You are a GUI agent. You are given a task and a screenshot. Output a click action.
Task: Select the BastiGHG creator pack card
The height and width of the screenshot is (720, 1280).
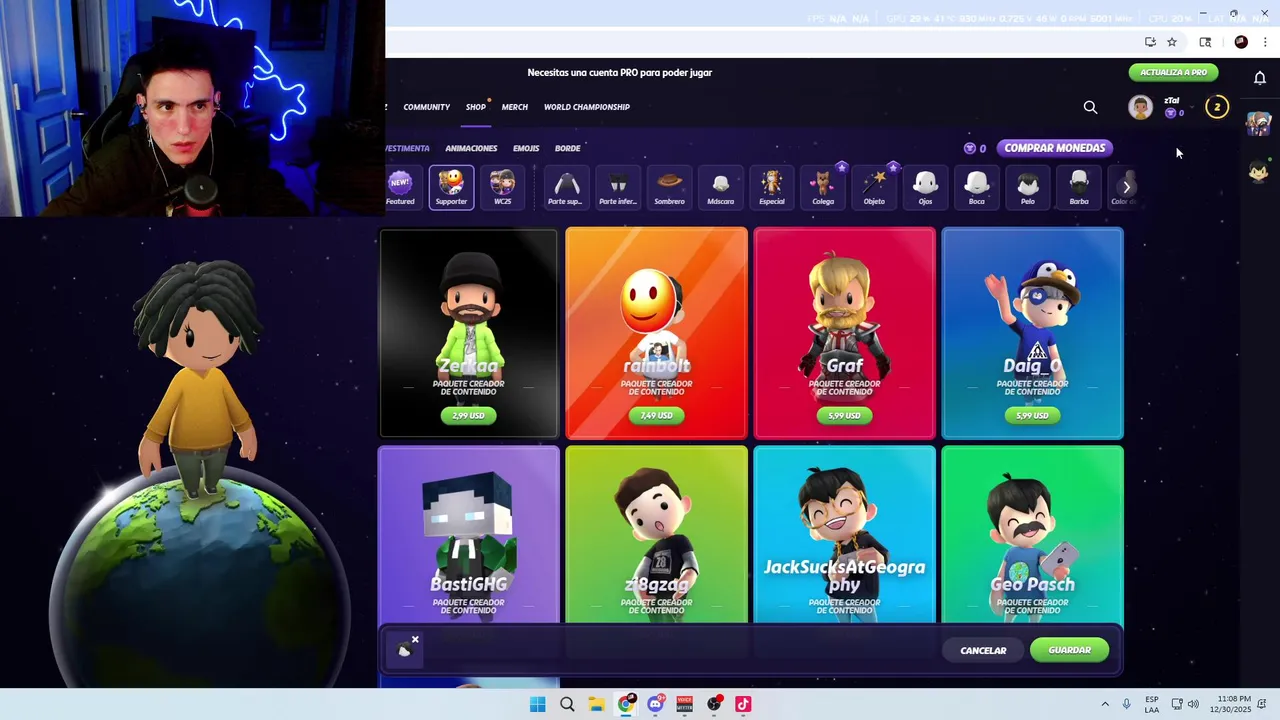click(468, 535)
